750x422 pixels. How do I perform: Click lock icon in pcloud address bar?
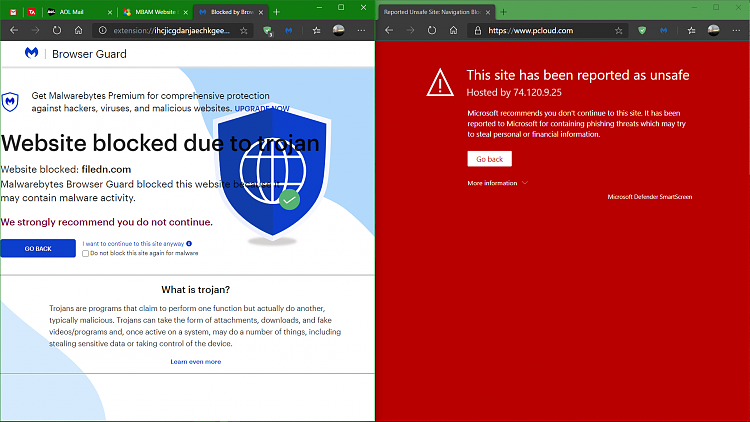(477, 31)
